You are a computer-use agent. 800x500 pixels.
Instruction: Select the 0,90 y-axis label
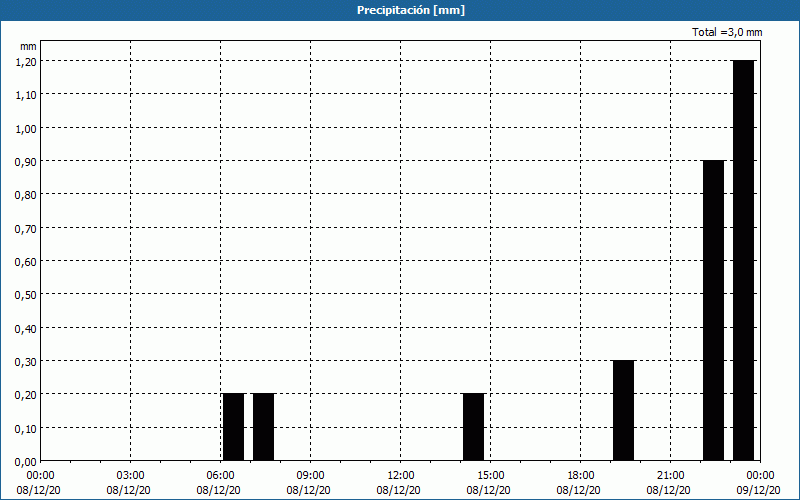(x=26, y=162)
